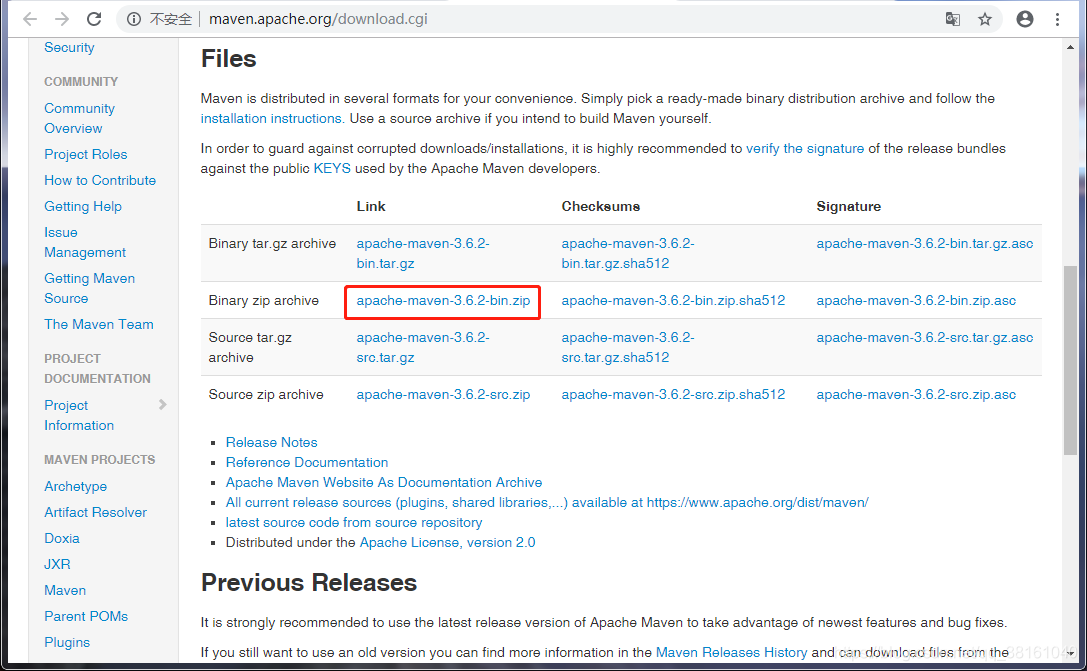Open the KEYS link
Screen dimensions: 1087x671
[x=332, y=168]
